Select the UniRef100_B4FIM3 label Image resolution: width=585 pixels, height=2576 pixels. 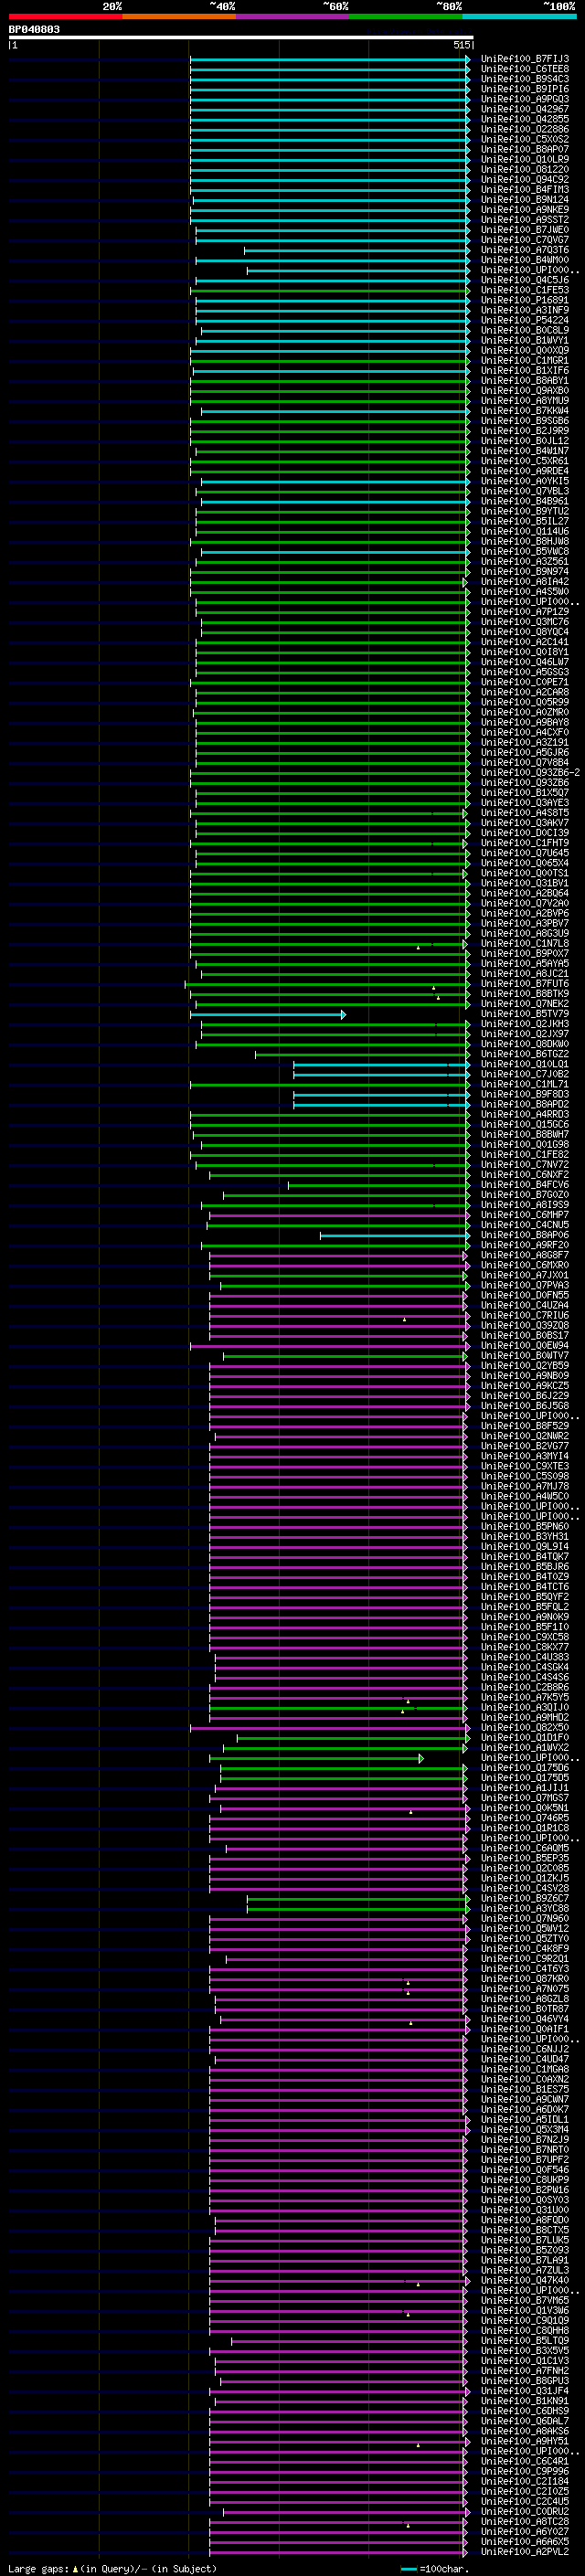524,189
